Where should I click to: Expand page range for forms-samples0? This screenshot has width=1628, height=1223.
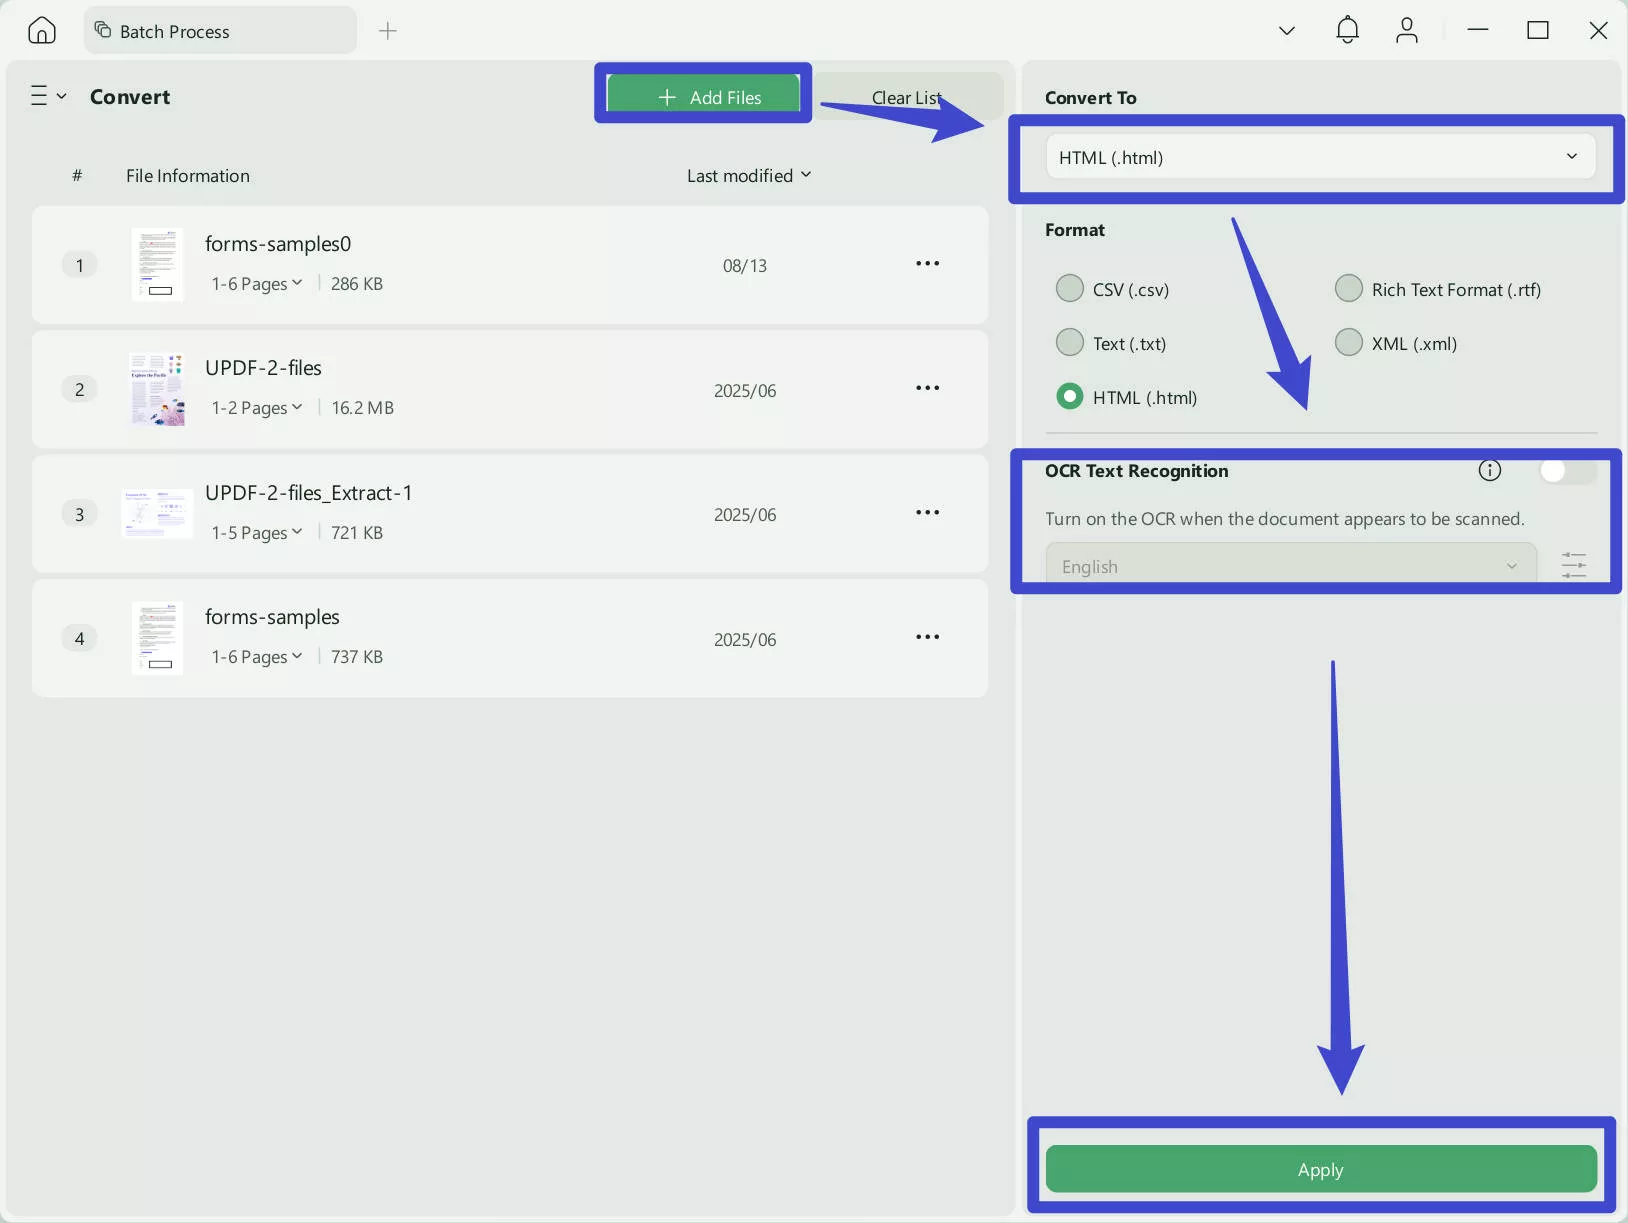[x=257, y=284]
